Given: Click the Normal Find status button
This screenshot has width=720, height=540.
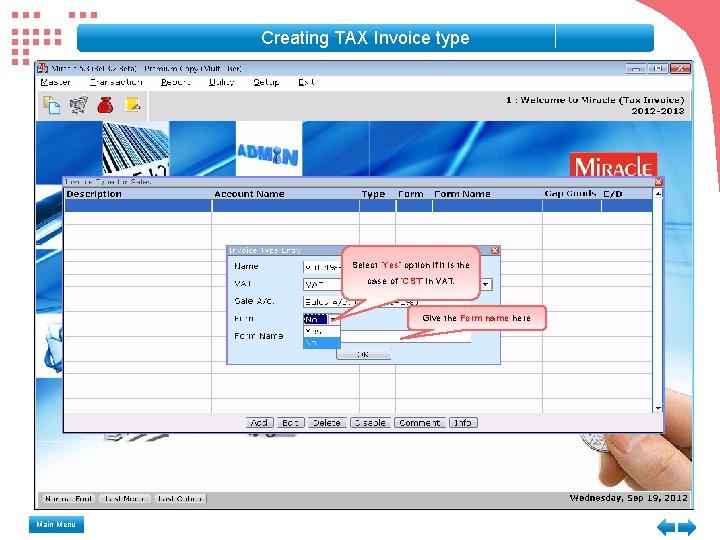Looking at the screenshot, I should [69, 498].
